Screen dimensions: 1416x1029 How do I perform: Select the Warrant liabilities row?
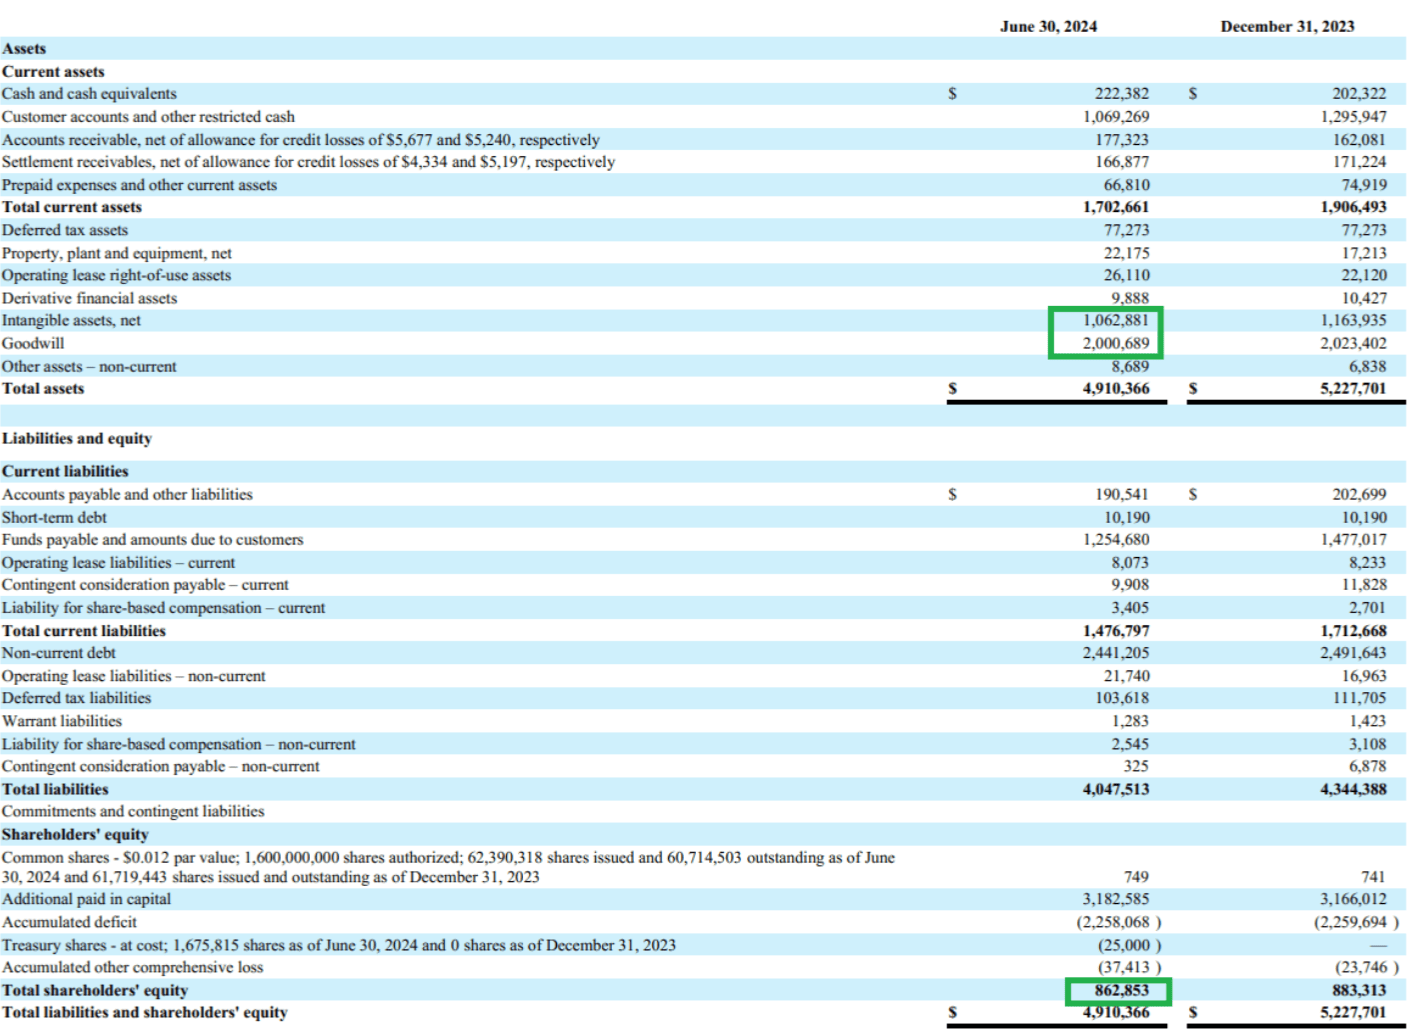tap(64, 721)
